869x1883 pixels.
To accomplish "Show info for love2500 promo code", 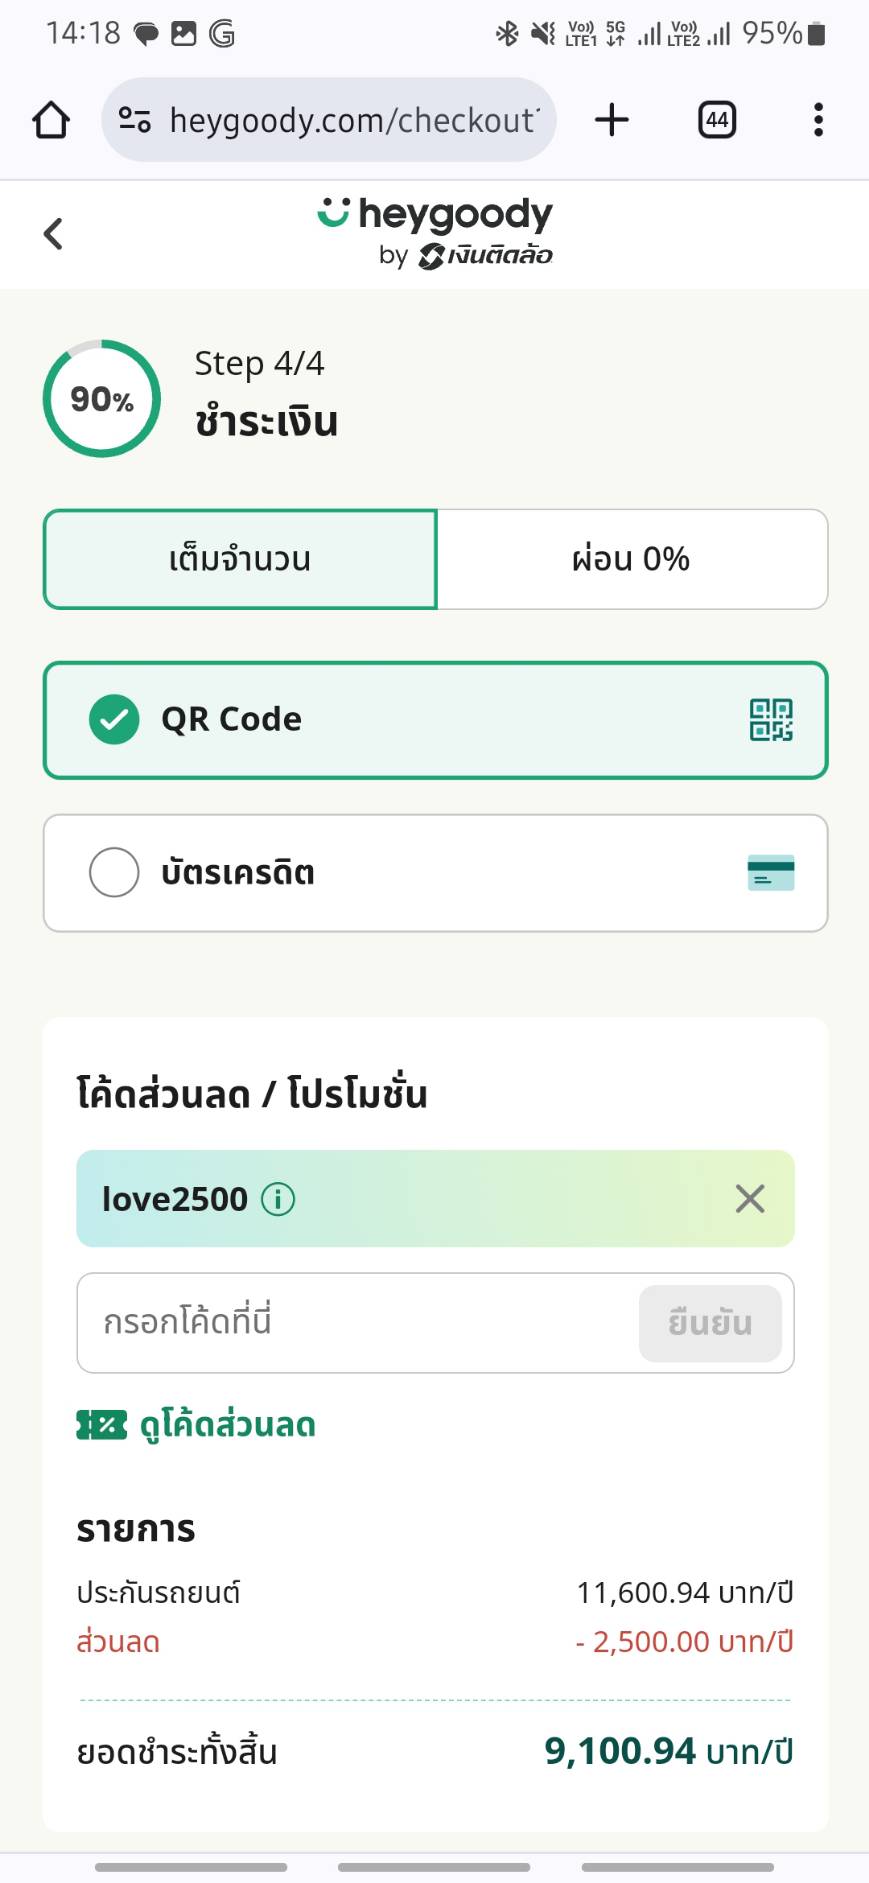I will [278, 1198].
